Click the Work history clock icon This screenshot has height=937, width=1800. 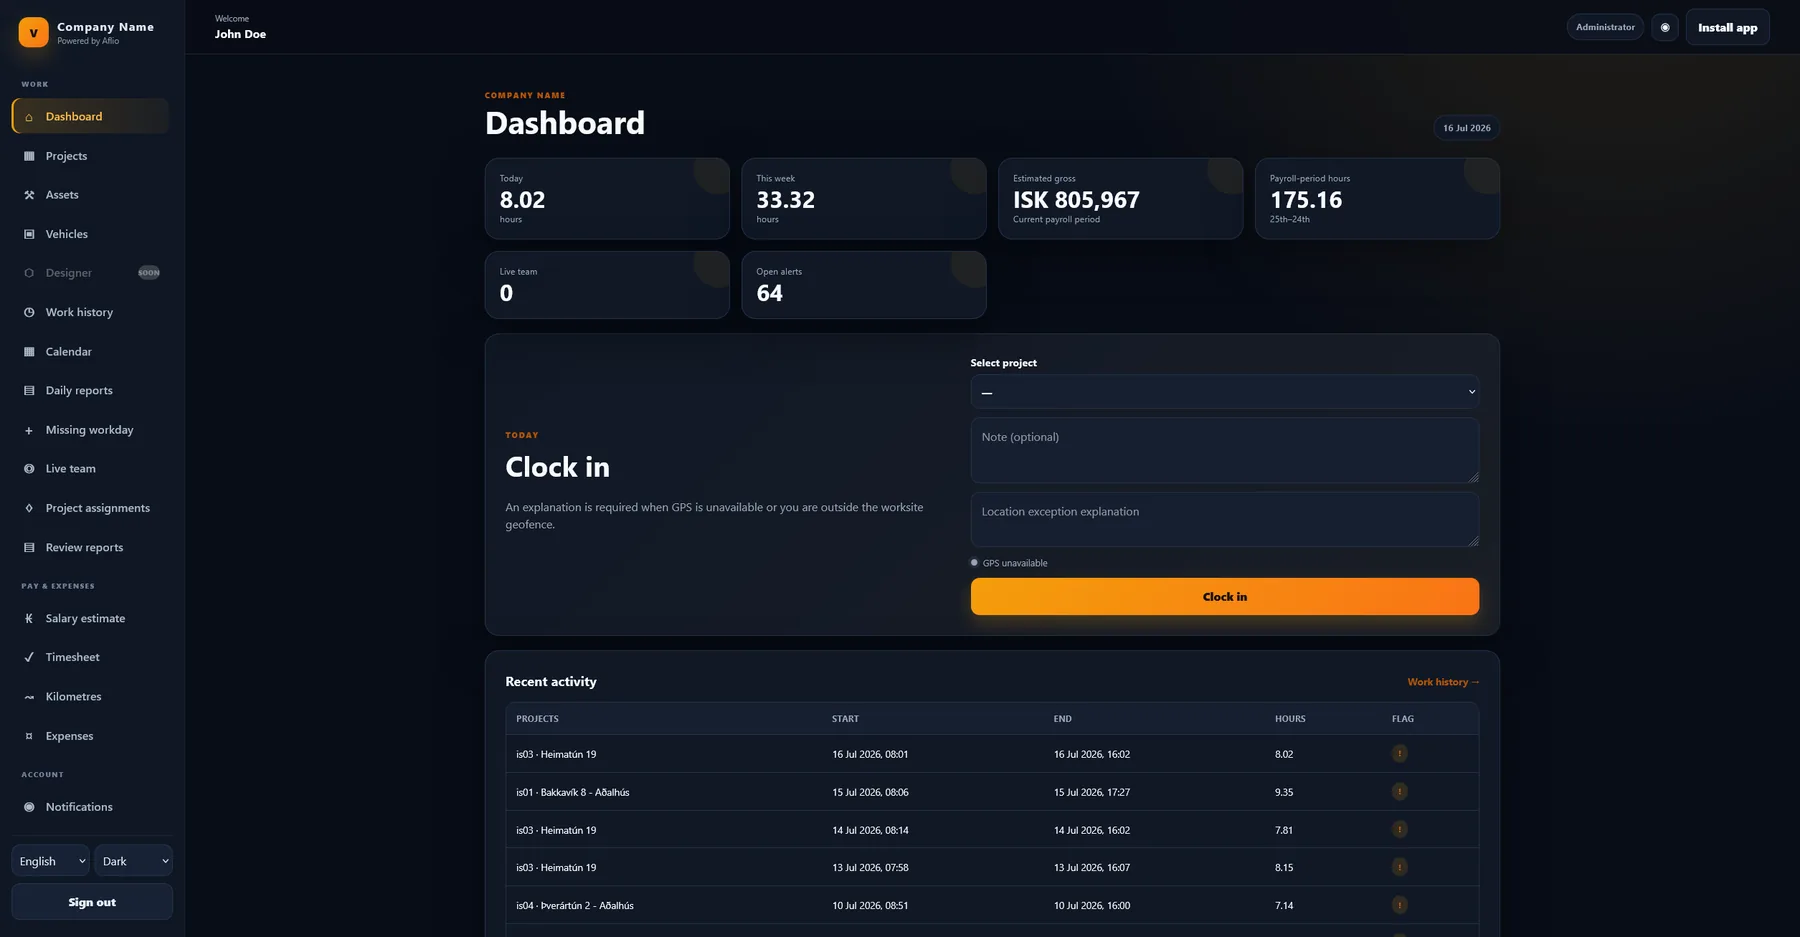coord(29,312)
